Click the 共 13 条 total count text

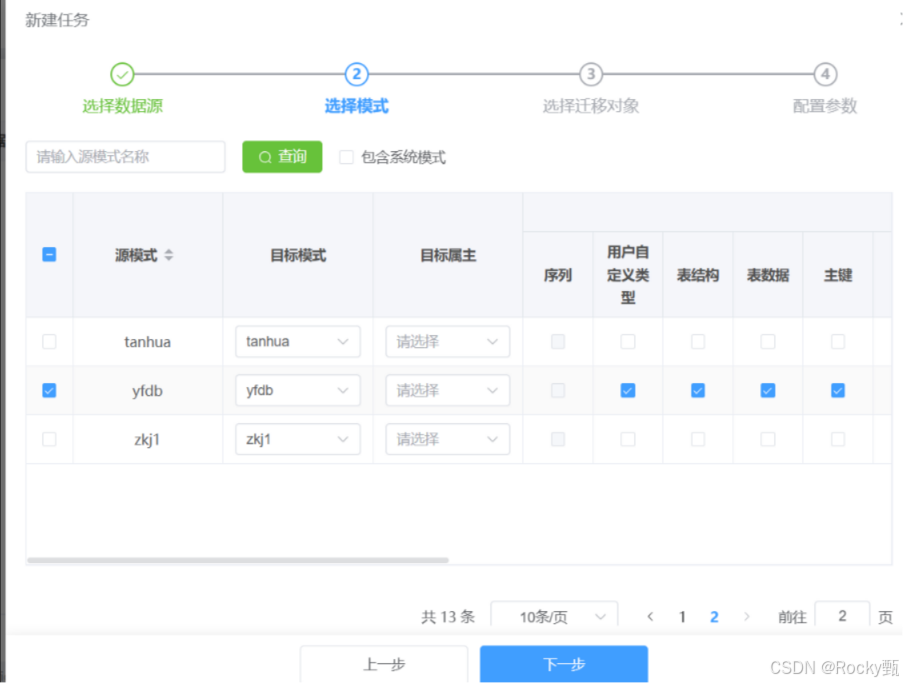click(x=448, y=617)
